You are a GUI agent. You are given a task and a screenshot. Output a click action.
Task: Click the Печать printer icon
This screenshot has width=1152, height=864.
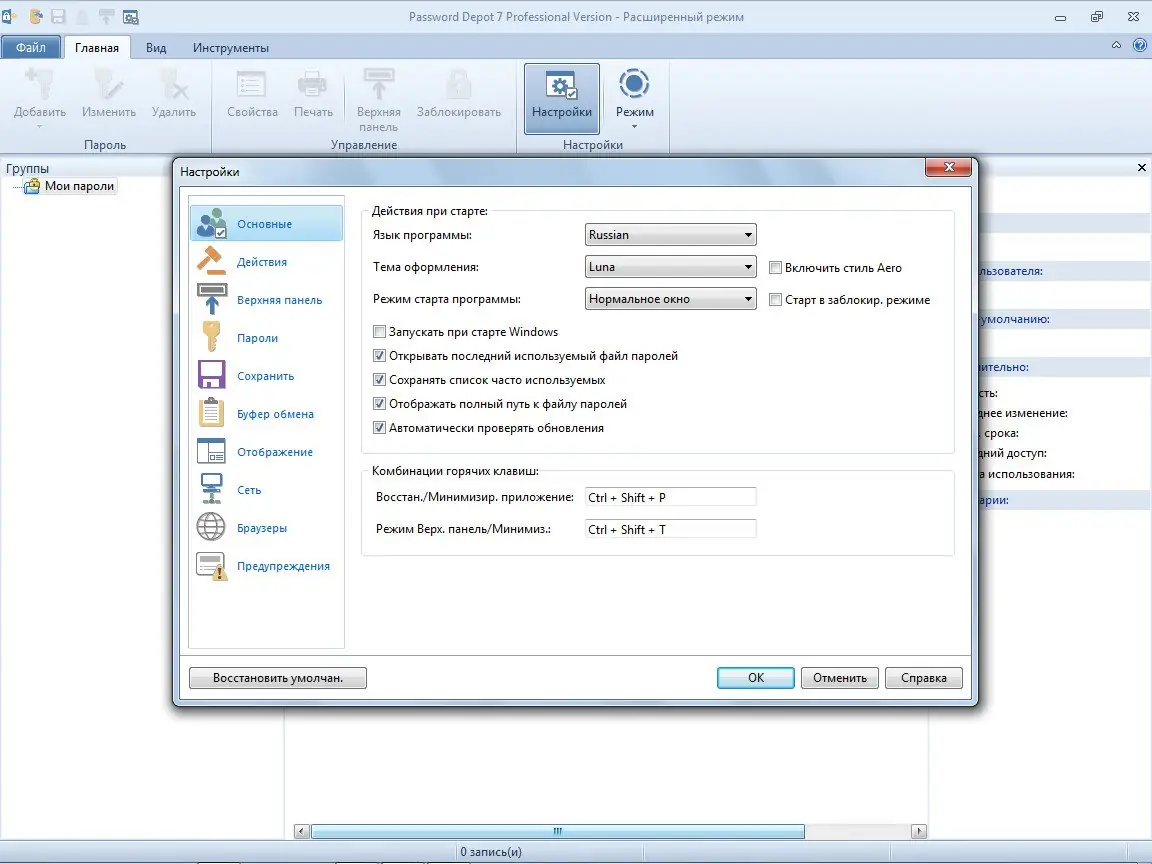click(313, 84)
